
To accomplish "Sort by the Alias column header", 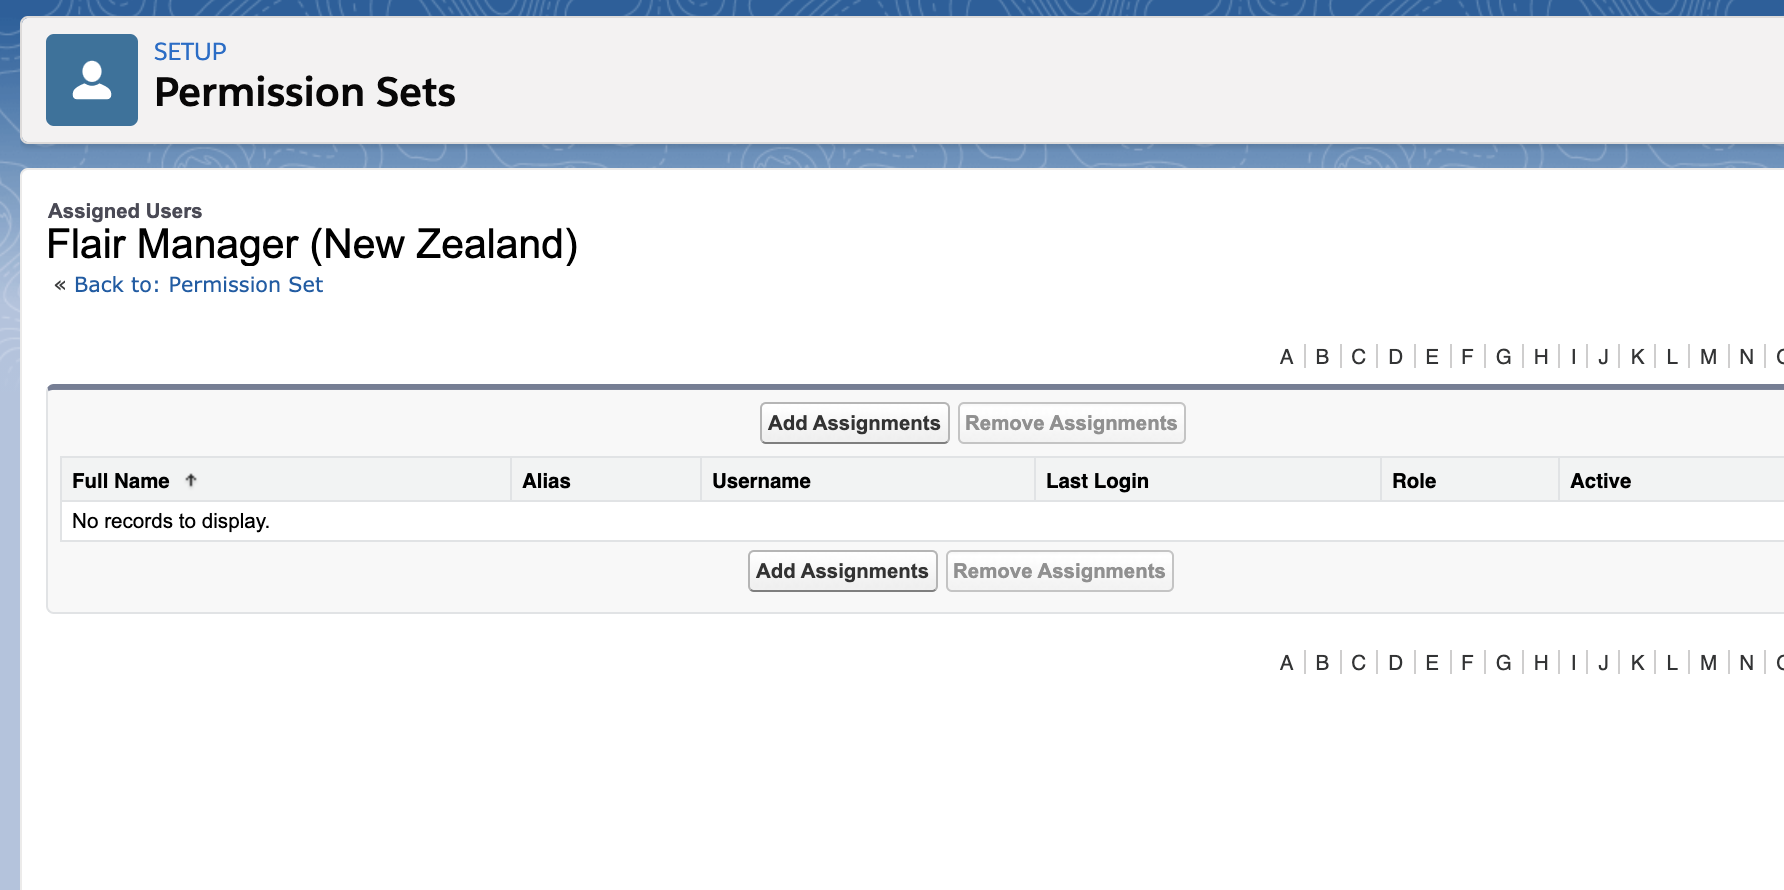I will (x=546, y=481).
